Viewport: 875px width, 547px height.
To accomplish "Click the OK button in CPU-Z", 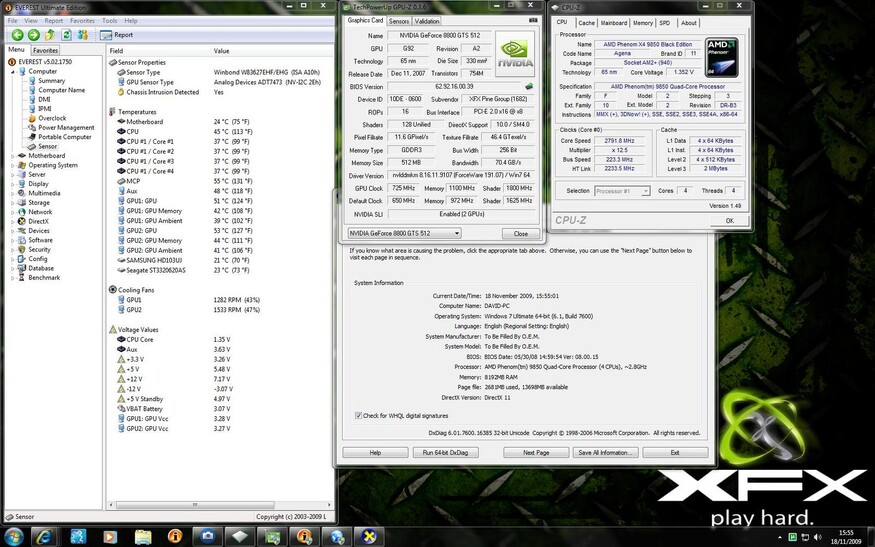I will pyautogui.click(x=729, y=220).
